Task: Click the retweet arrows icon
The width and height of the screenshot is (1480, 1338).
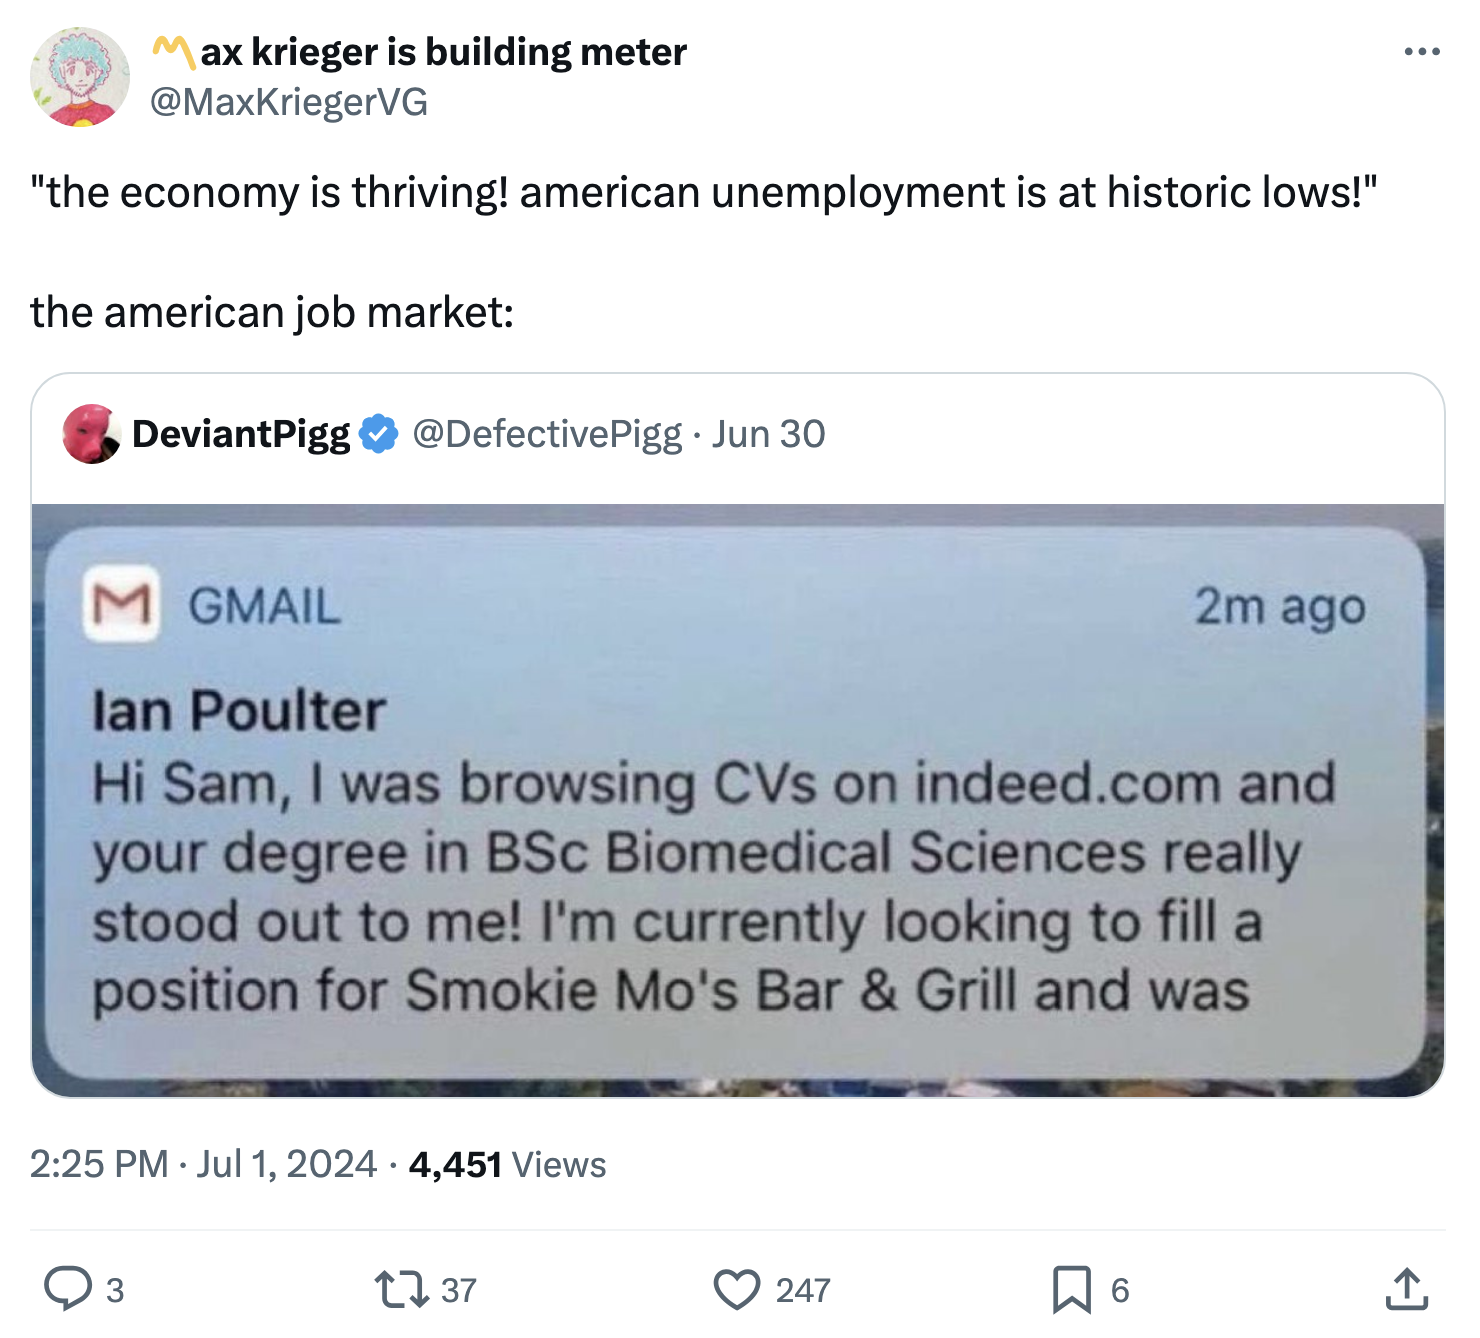Action: (x=401, y=1289)
